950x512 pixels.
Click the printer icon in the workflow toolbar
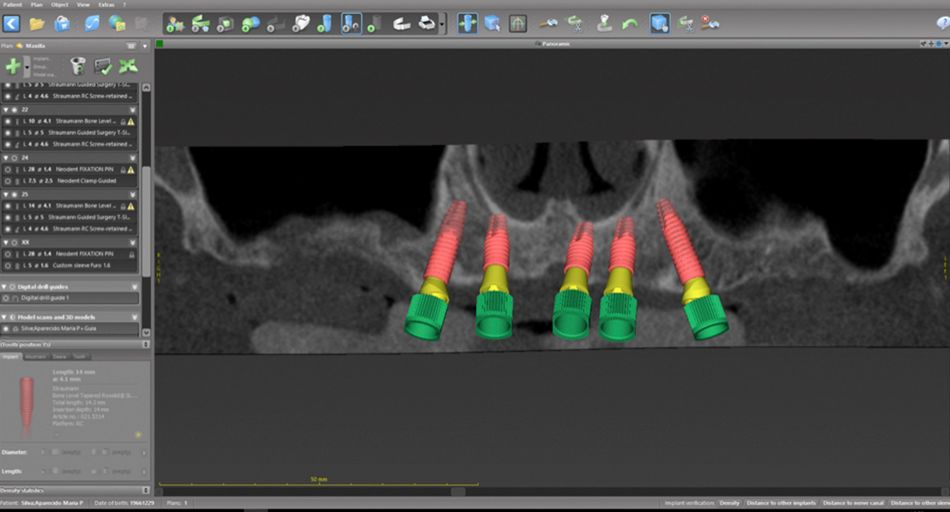coord(427,24)
